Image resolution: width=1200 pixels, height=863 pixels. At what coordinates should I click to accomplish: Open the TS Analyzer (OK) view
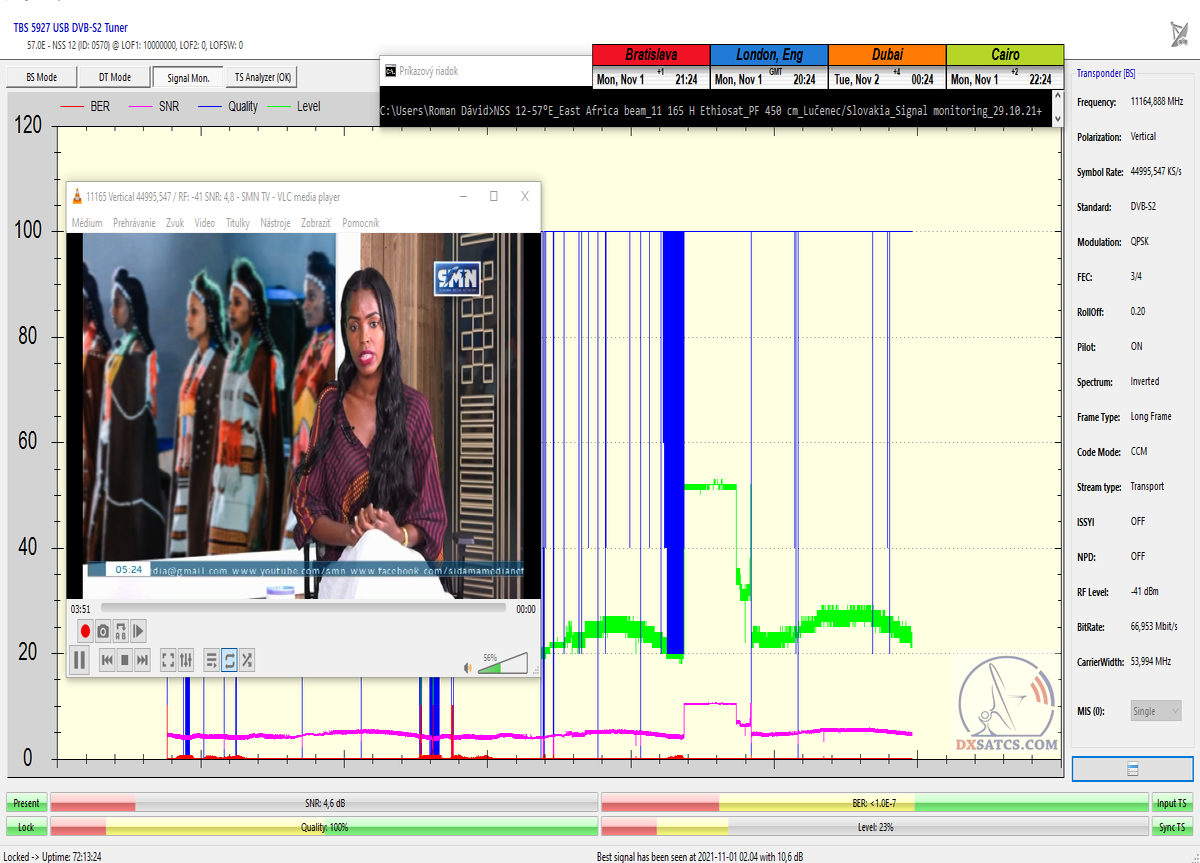click(263, 77)
